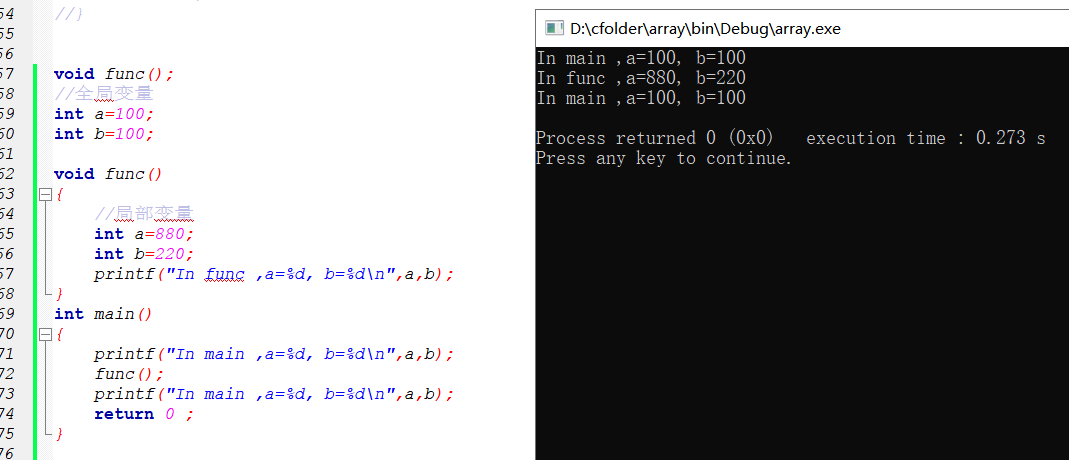Place cursor on 'int a=100;' global line
Image resolution: width=1069 pixels, height=460 pixels.
pos(104,114)
